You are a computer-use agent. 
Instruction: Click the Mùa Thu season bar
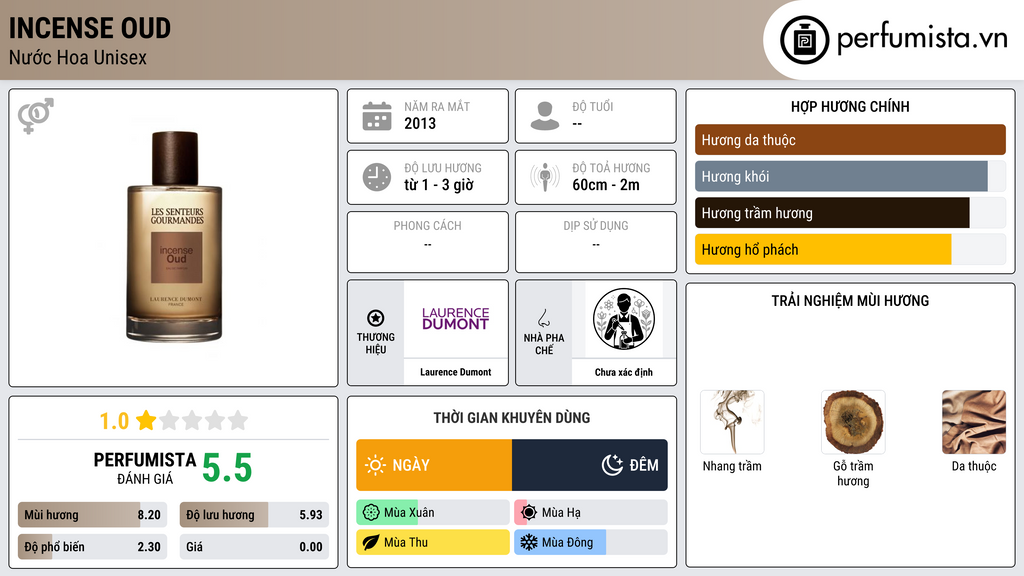point(432,542)
